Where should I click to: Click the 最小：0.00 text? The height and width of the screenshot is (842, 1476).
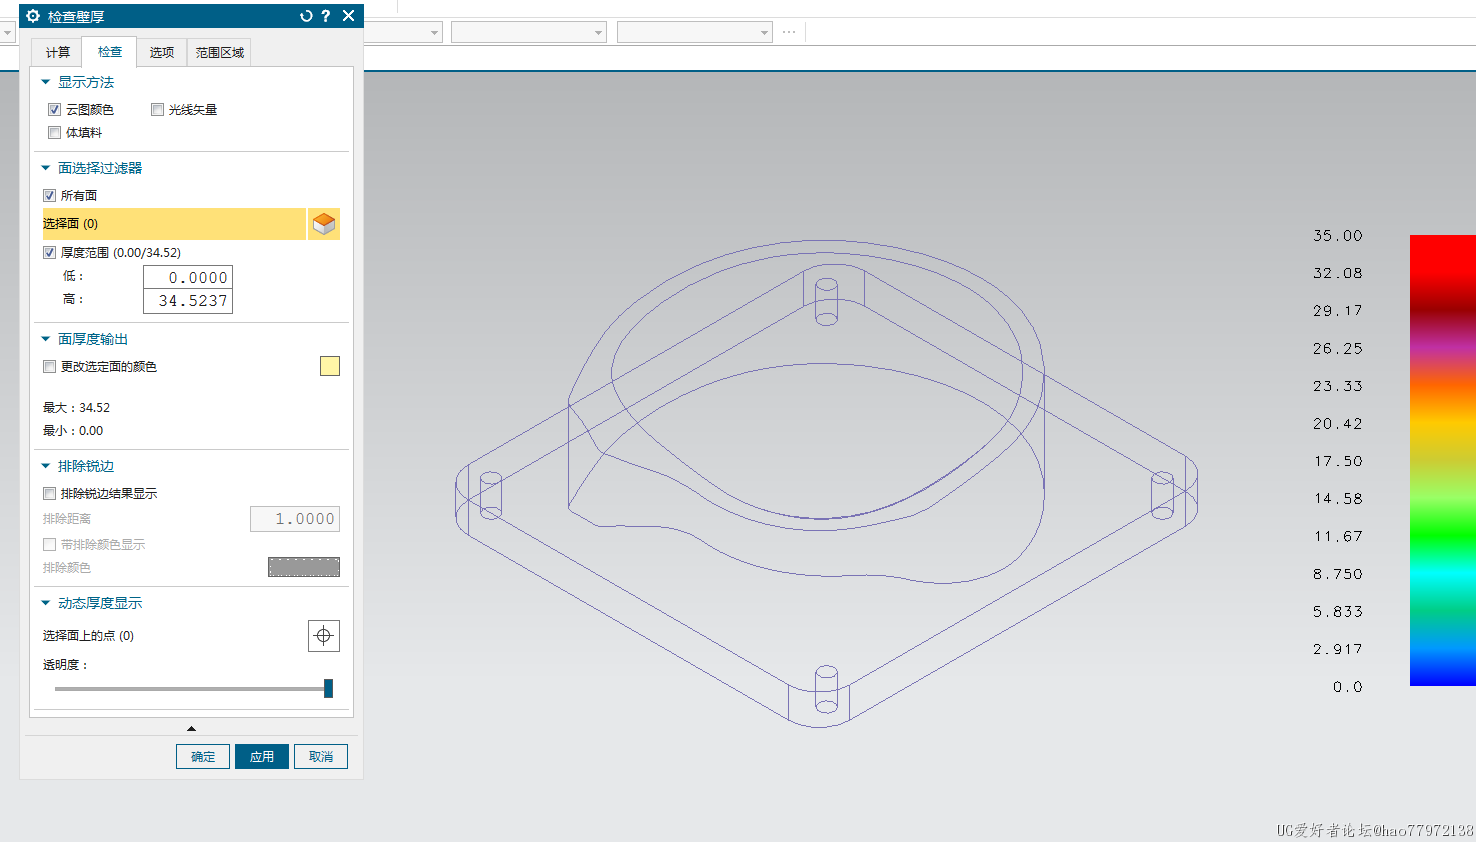[x=72, y=431]
